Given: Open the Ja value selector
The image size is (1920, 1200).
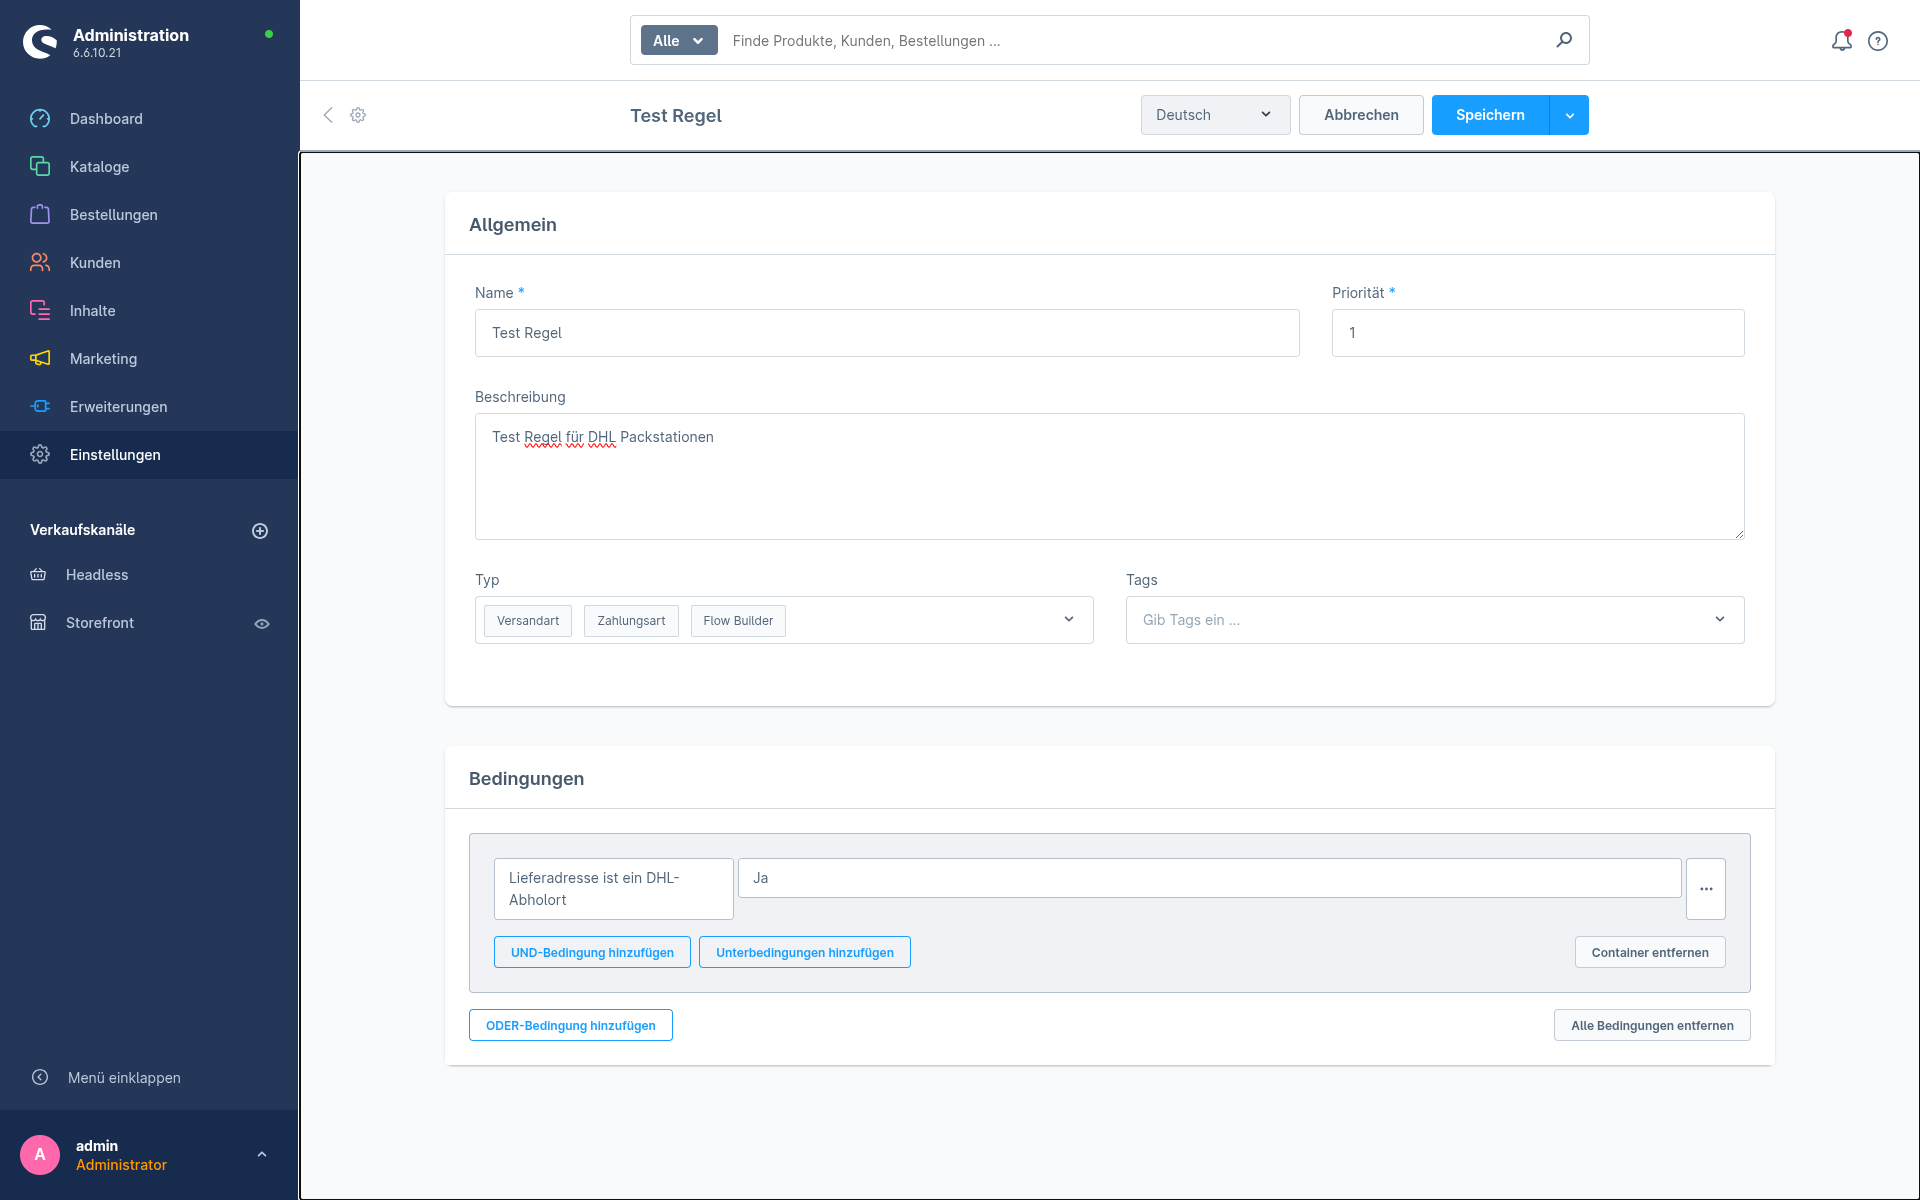Looking at the screenshot, I should 1210,878.
